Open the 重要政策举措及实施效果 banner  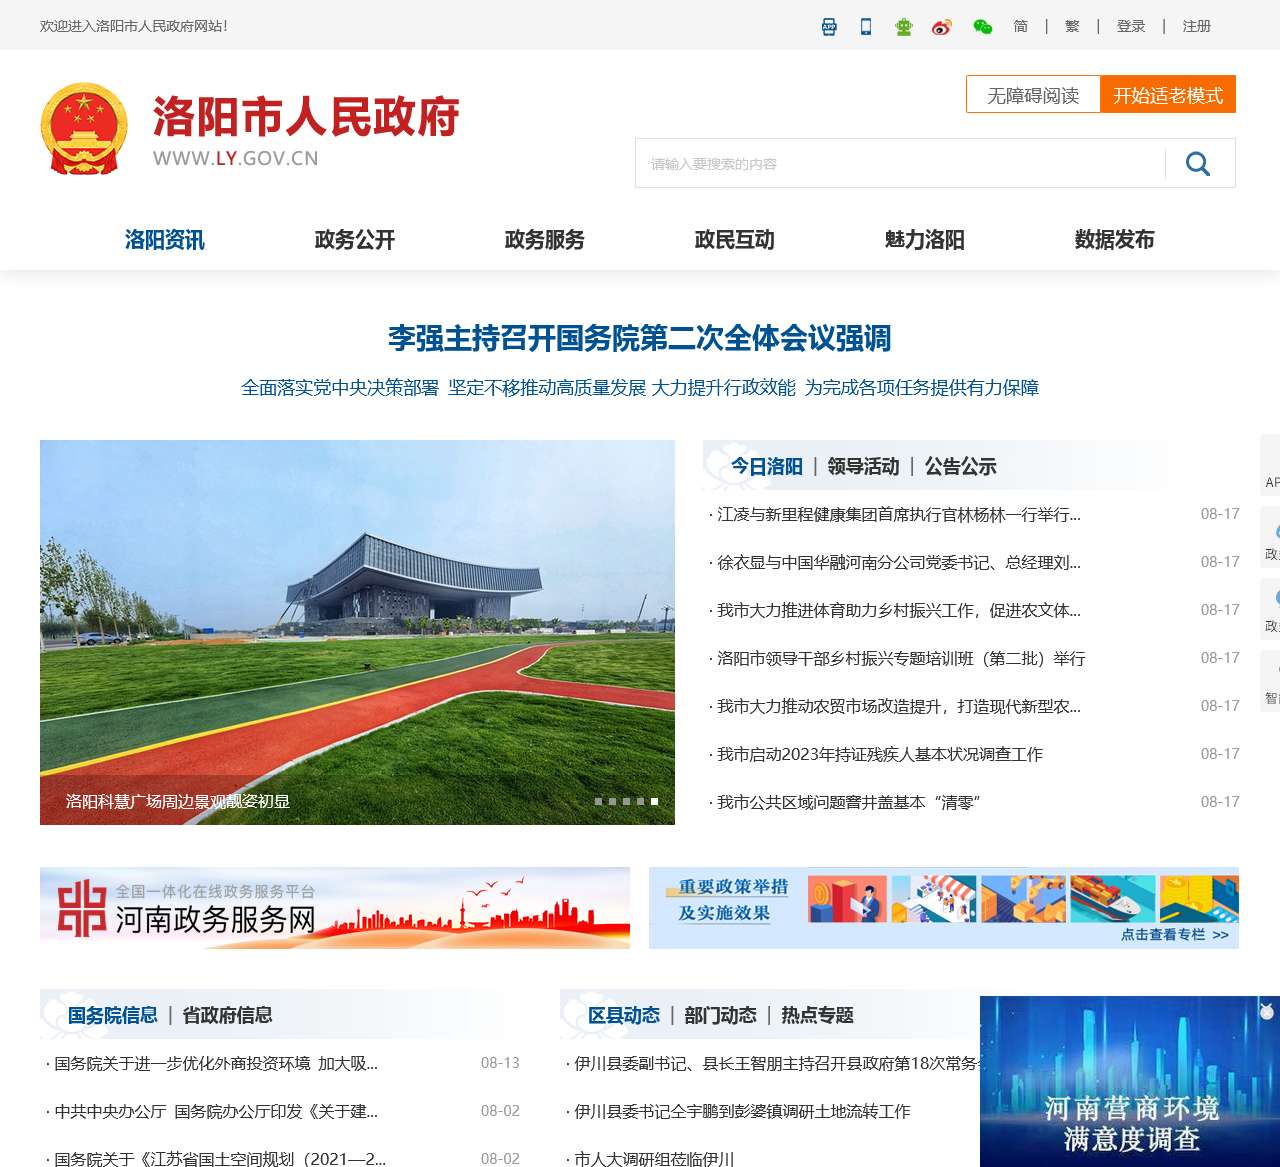[x=944, y=908]
